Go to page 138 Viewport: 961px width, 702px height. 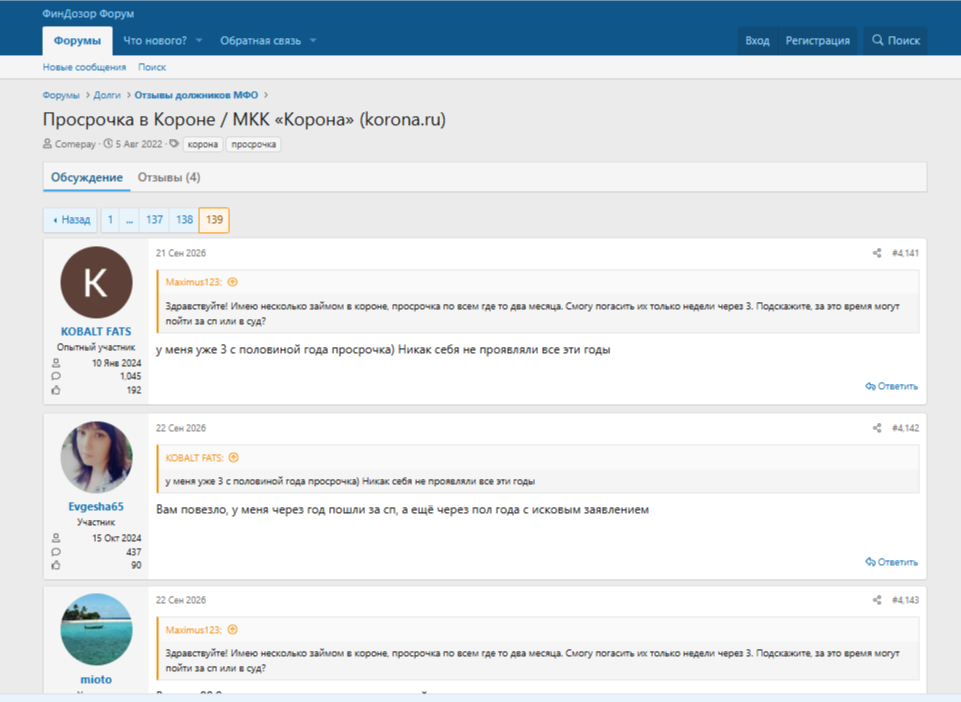tap(184, 220)
